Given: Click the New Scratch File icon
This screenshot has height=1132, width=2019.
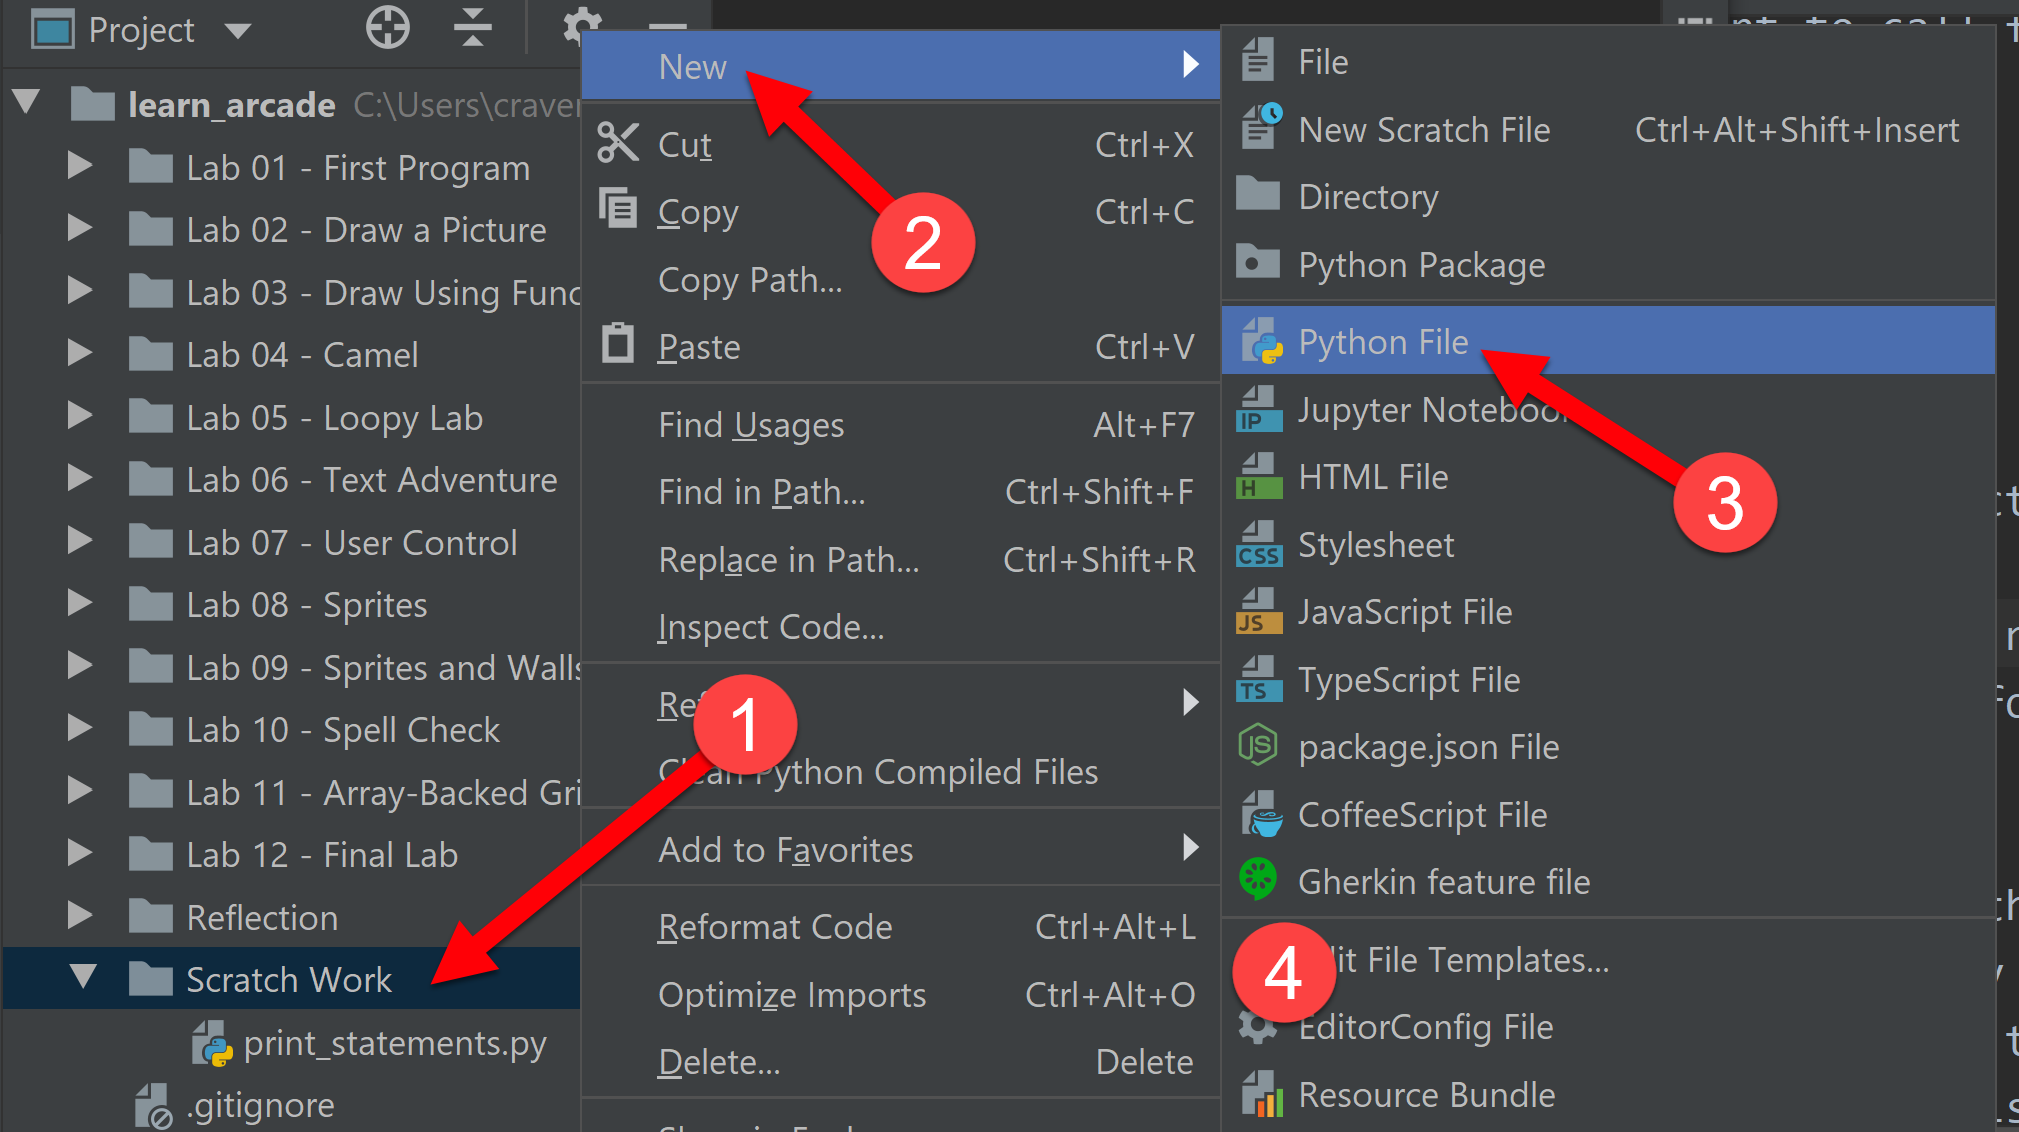Looking at the screenshot, I should tap(1261, 128).
